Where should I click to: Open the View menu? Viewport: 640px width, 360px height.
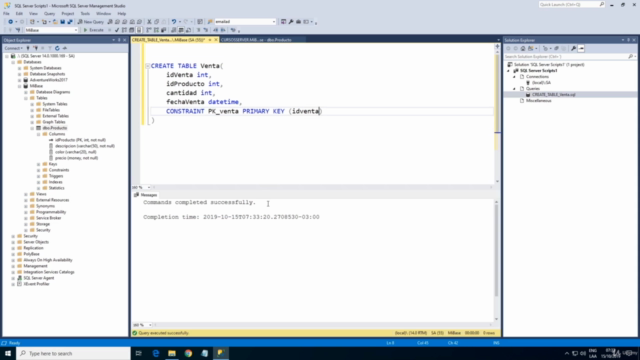33,13
